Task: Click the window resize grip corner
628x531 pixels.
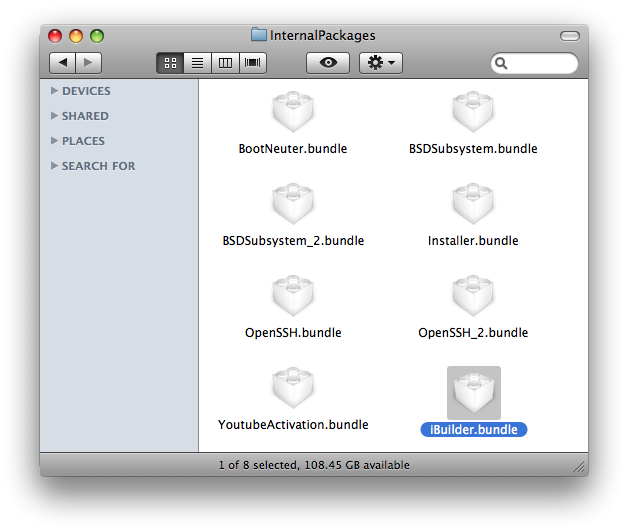Action: [x=579, y=467]
